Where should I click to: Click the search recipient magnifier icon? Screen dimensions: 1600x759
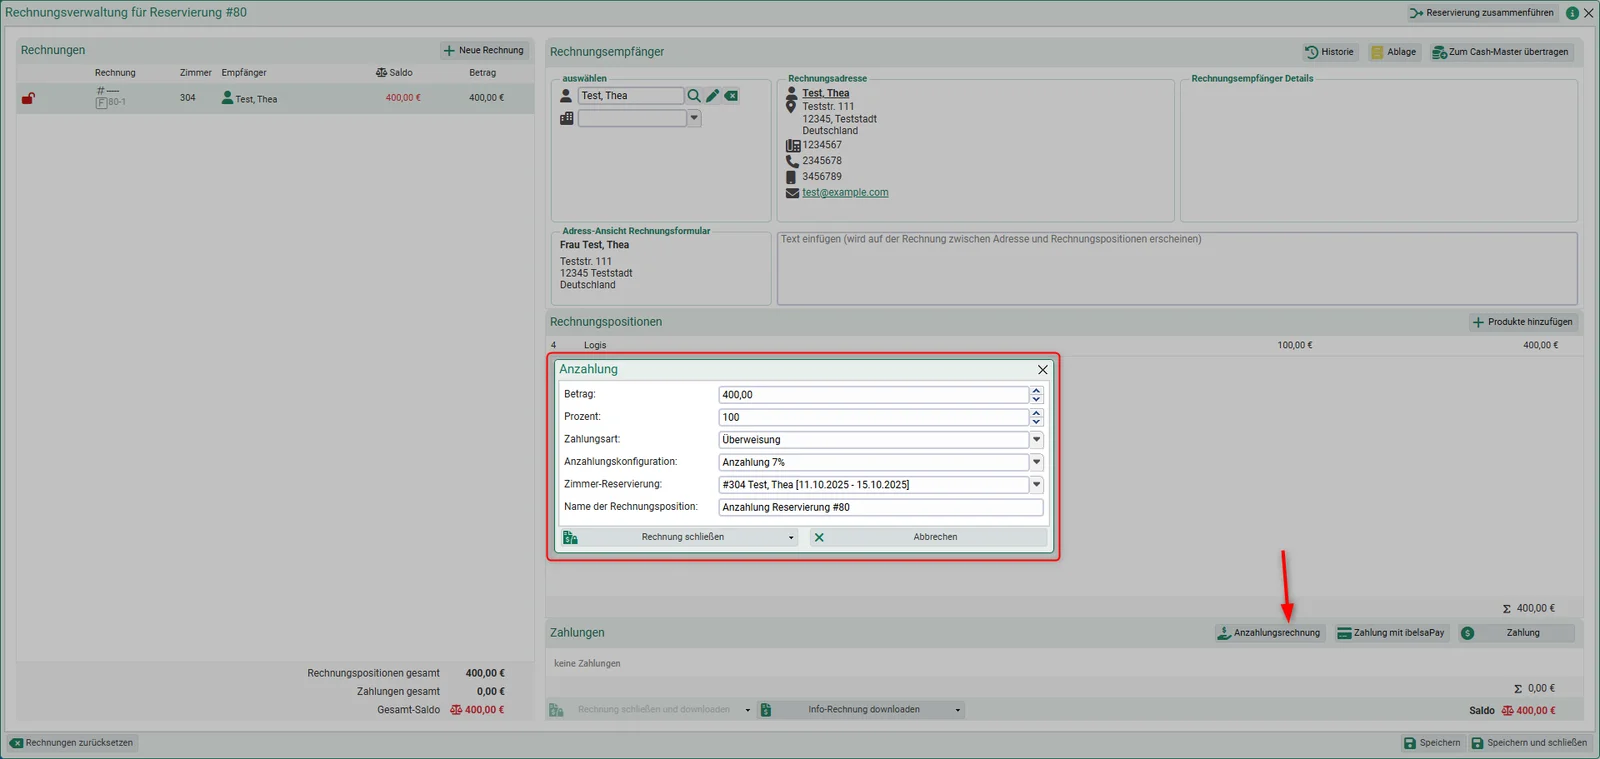click(693, 96)
